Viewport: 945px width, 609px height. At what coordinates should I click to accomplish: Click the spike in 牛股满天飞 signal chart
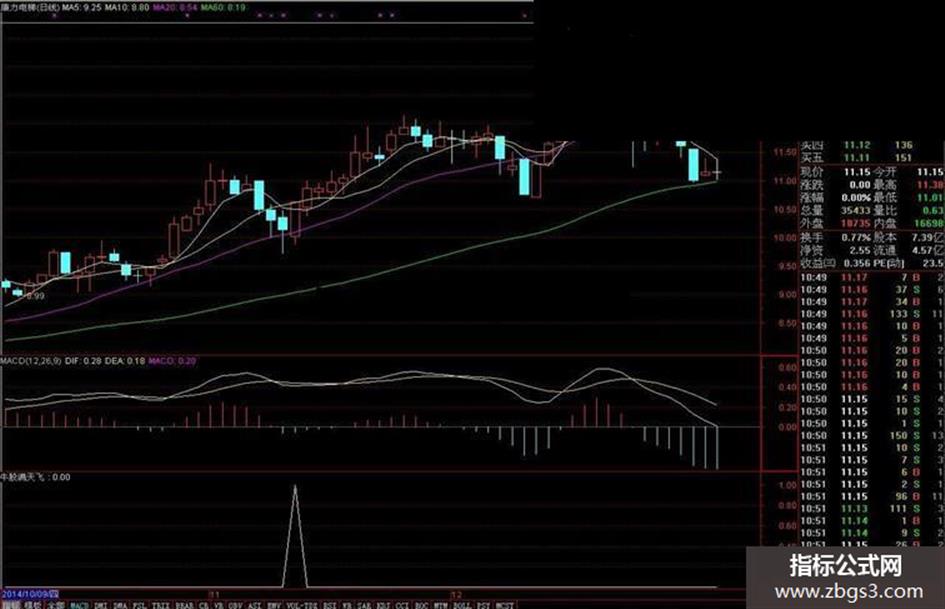(x=295, y=534)
